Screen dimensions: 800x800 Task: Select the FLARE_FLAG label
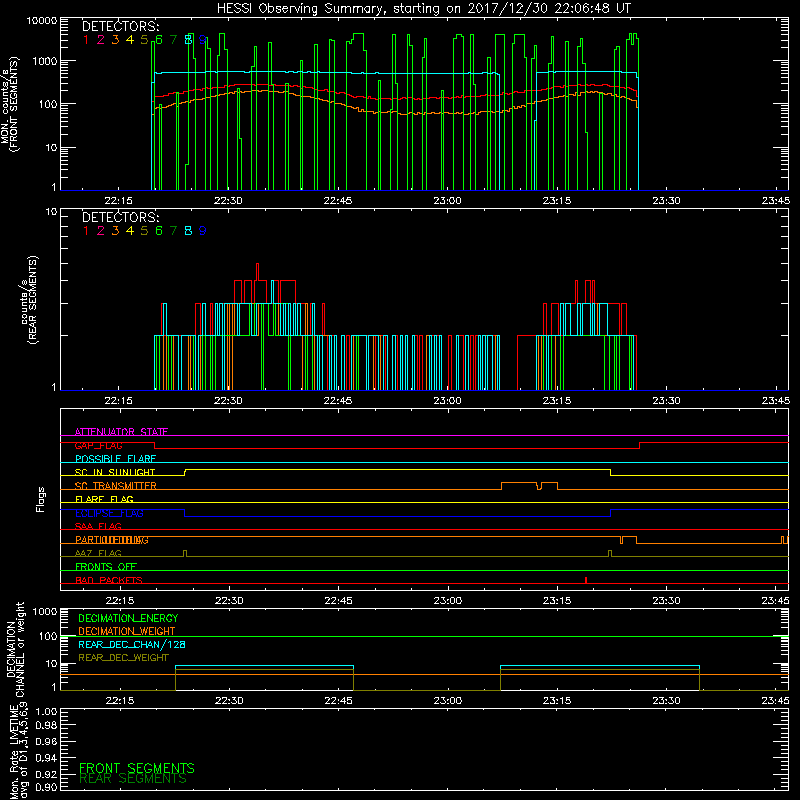tap(104, 499)
